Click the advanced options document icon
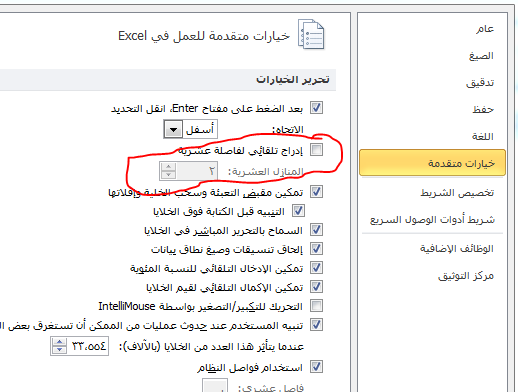Image resolution: width=518 pixels, height=392 pixels. pyautogui.click(x=311, y=34)
